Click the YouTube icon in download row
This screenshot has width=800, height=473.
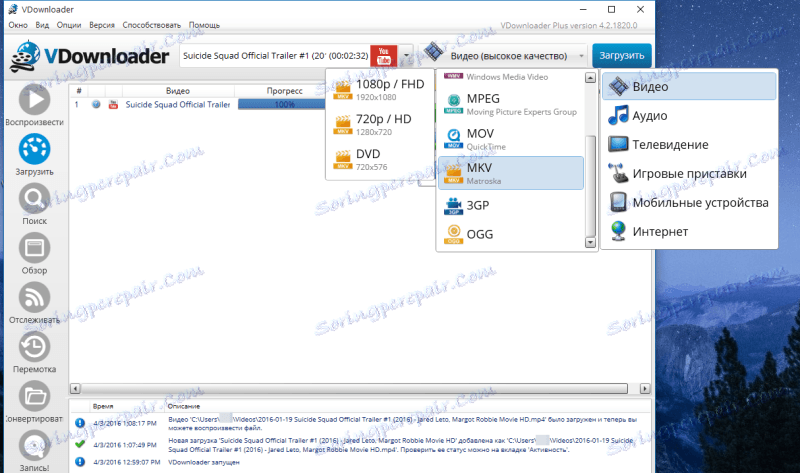(113, 105)
